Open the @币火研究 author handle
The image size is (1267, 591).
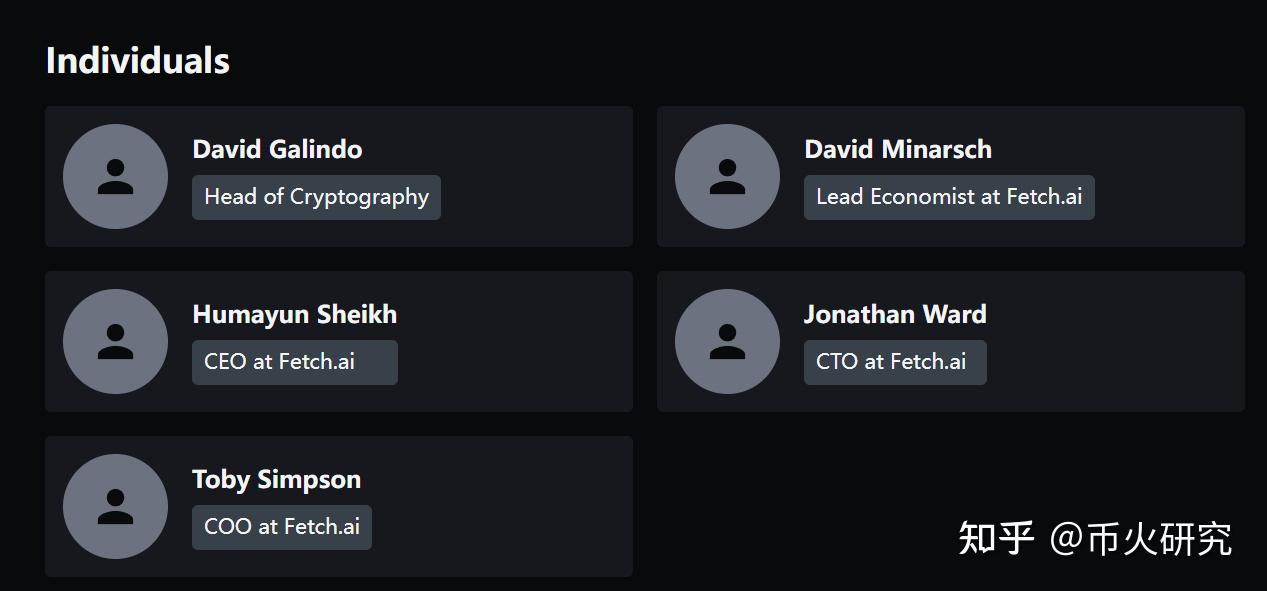click(1140, 538)
